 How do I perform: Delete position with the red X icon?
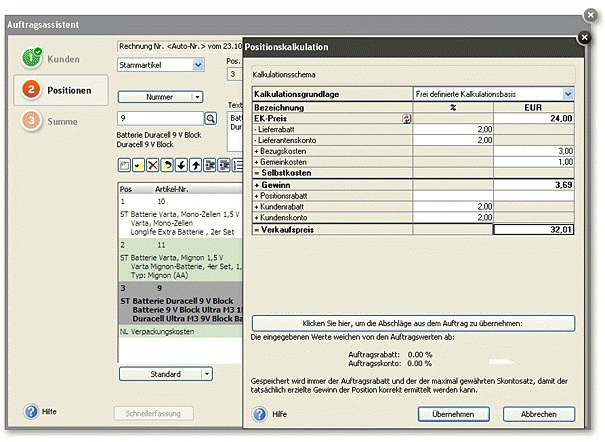tap(153, 165)
